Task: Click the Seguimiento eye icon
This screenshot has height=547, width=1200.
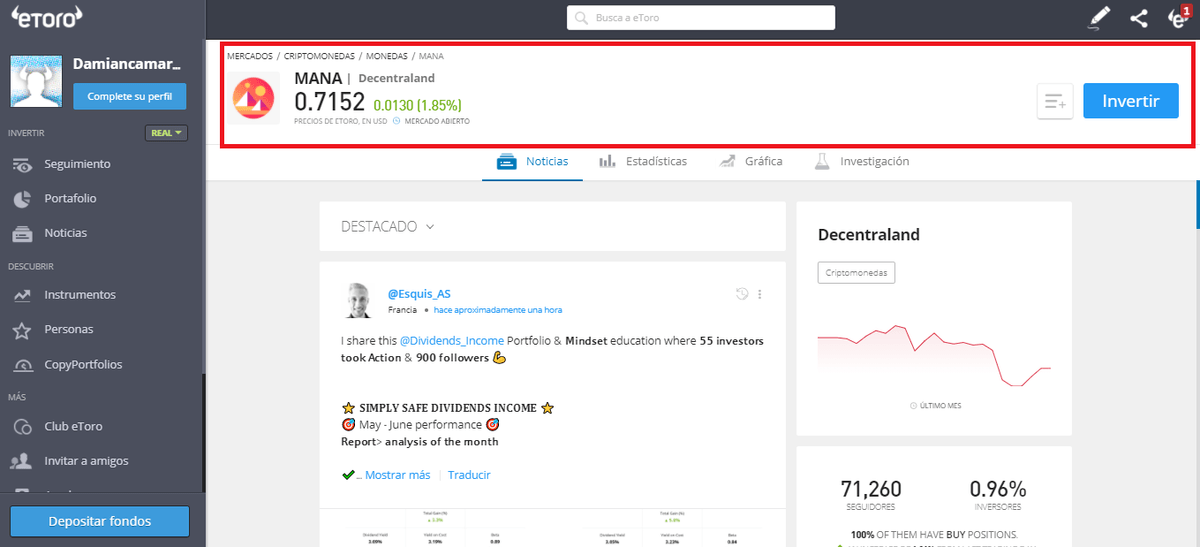Action: [x=22, y=164]
